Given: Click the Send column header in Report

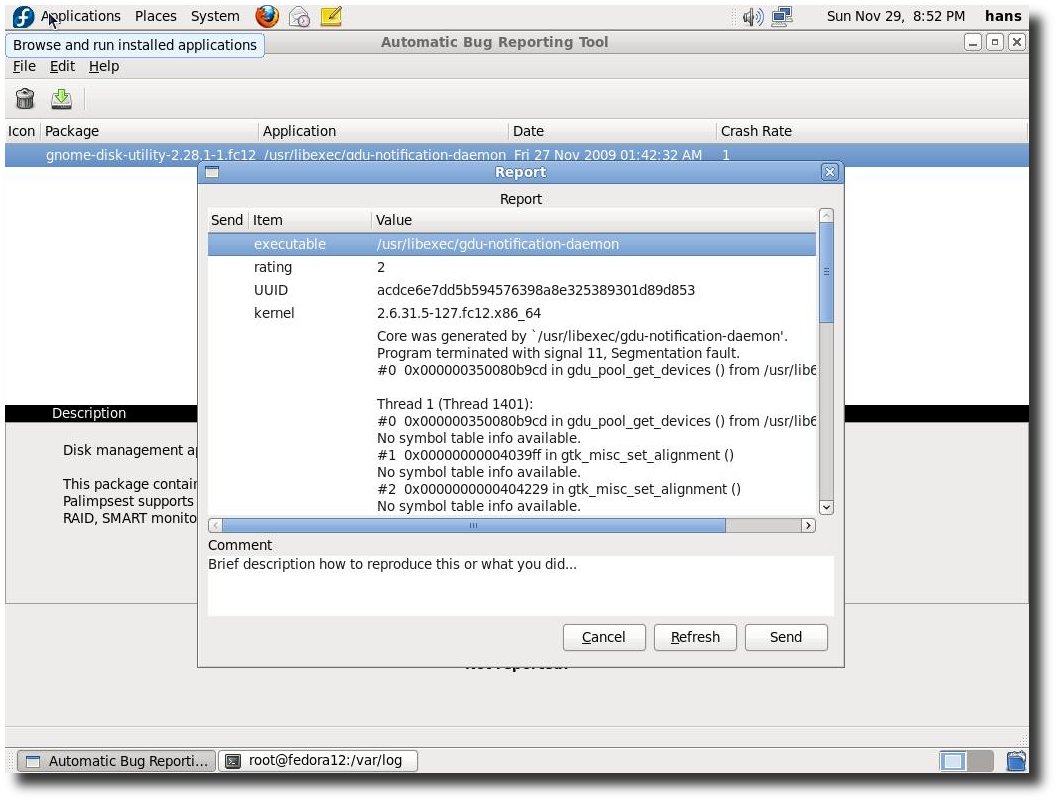Looking at the screenshot, I should pyautogui.click(x=227, y=220).
